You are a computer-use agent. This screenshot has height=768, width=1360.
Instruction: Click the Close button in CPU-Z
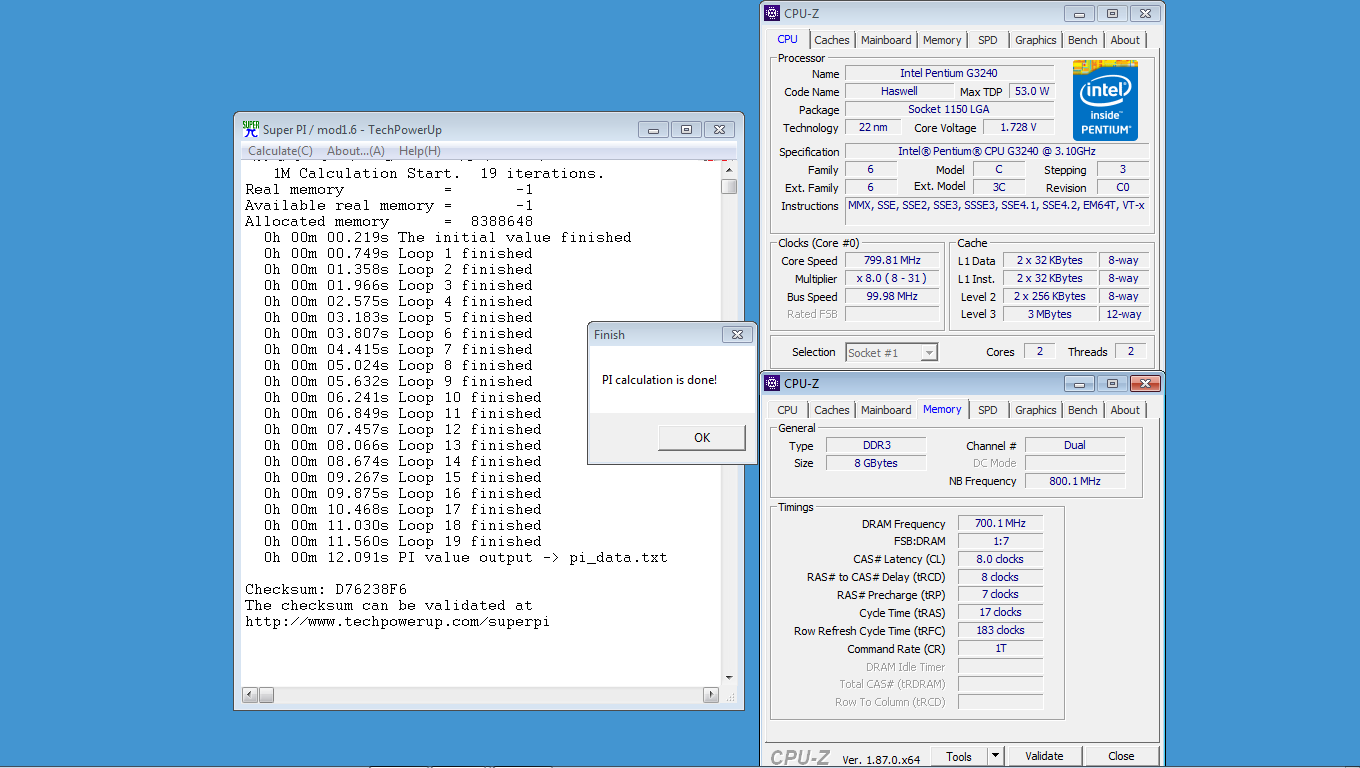coord(1121,756)
